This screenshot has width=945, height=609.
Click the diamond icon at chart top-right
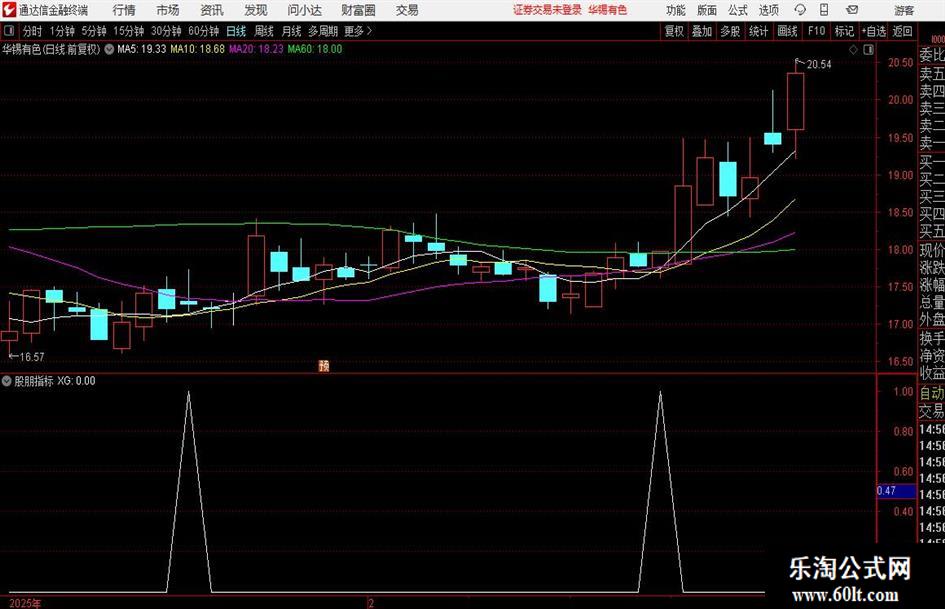tap(853, 50)
